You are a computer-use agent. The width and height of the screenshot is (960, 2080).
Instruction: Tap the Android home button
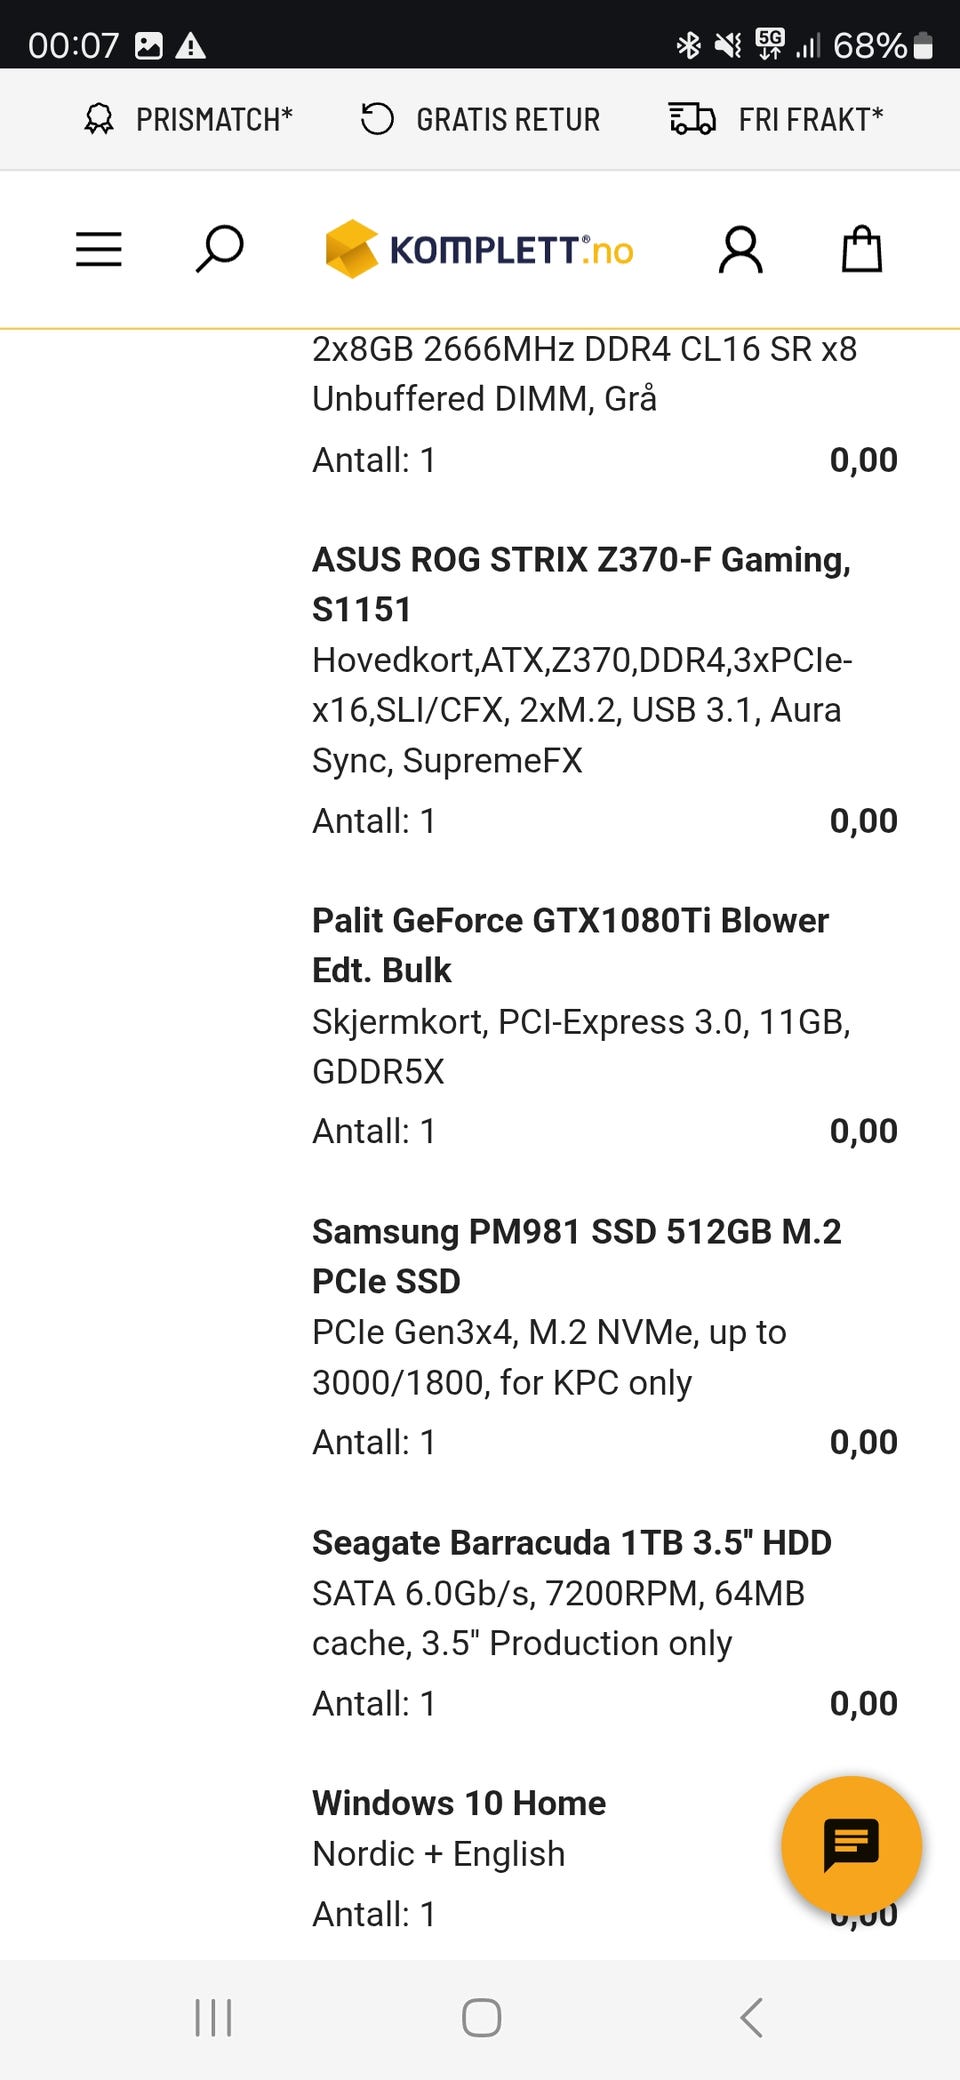(481, 2017)
